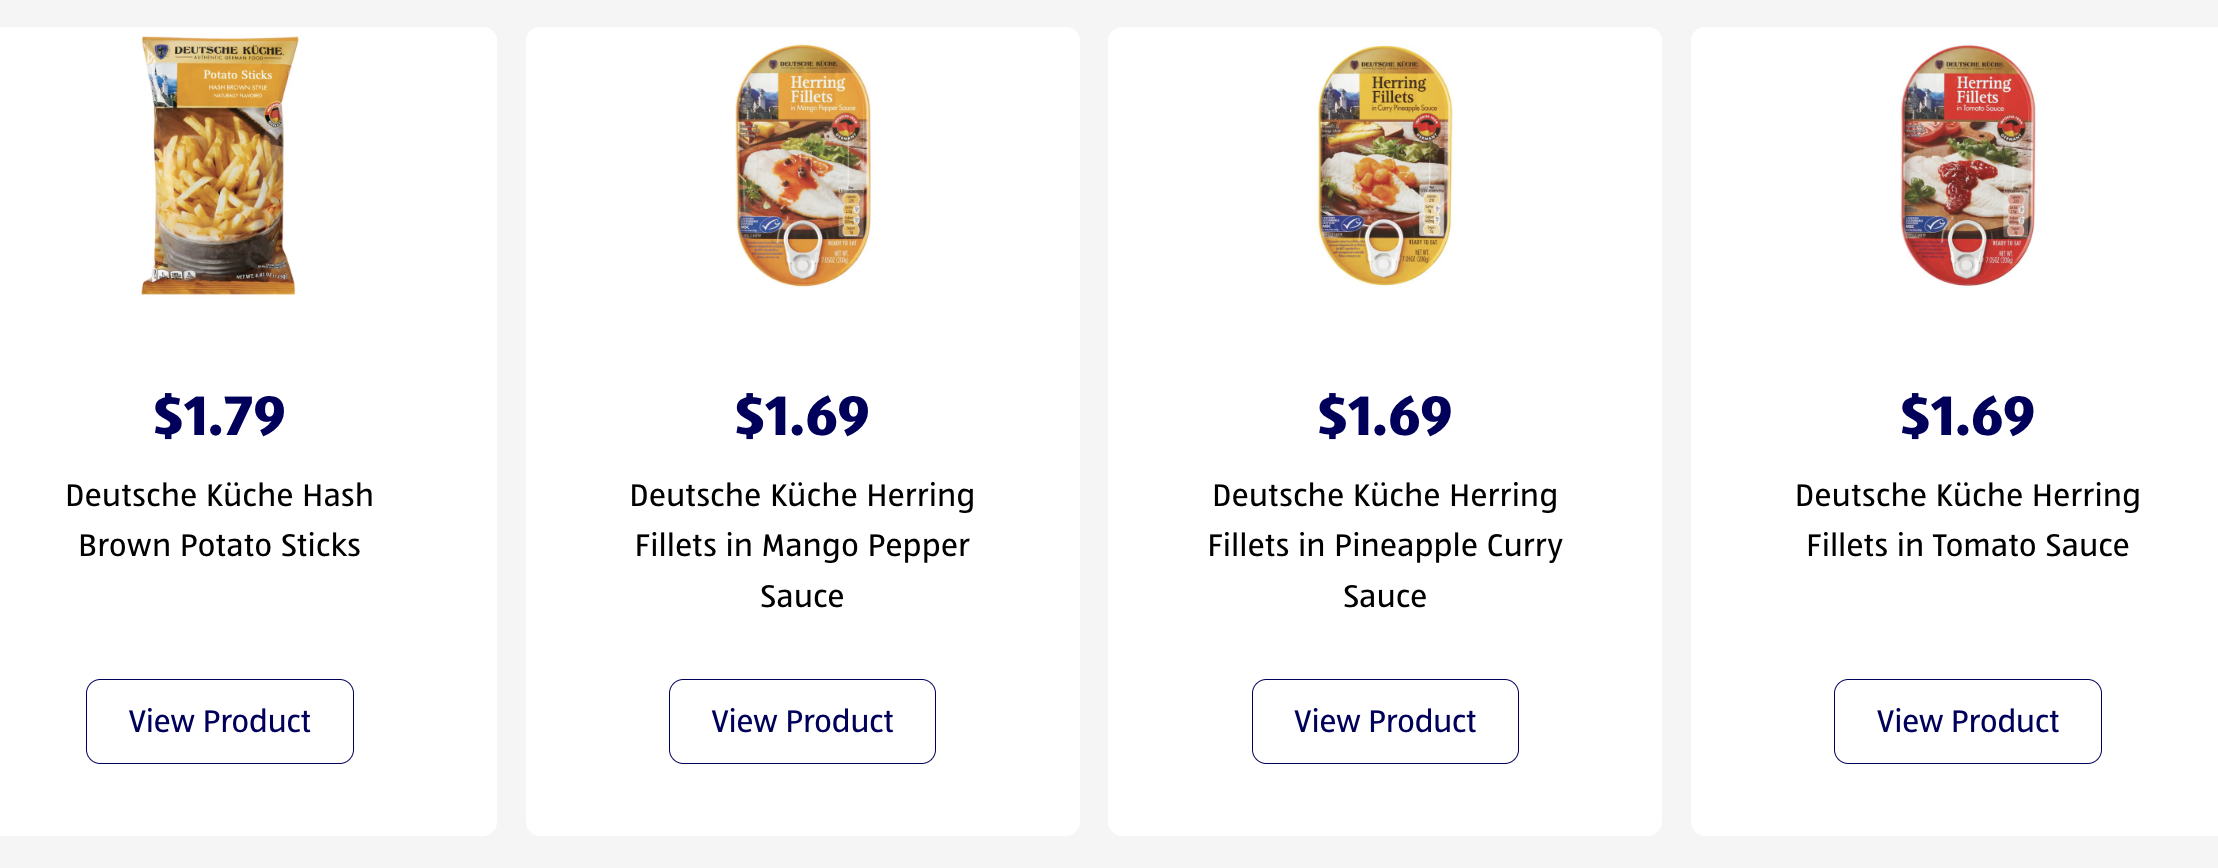View Product for Hash Brown Potato Sticks
The image size is (2218, 868).
click(x=220, y=721)
